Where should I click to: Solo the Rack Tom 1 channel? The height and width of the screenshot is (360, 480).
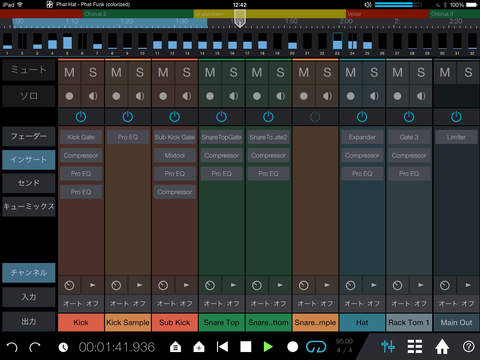(x=421, y=72)
